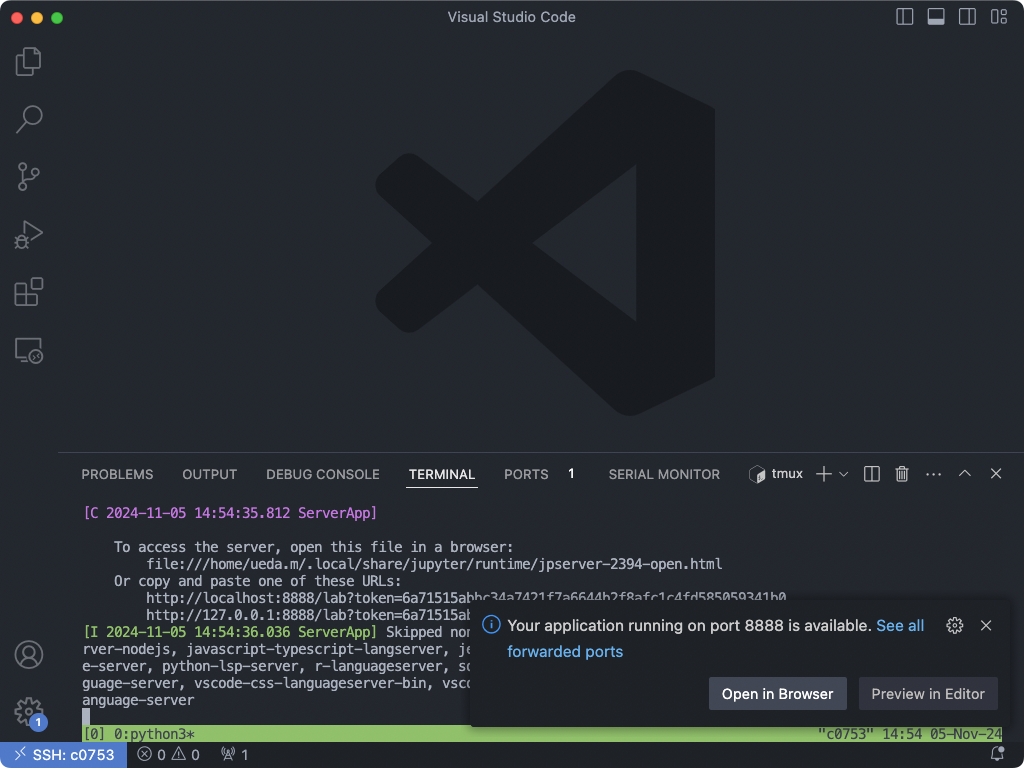The width and height of the screenshot is (1024, 768).
Task: Toggle the secondary side bar layout button
Action: 967,17
